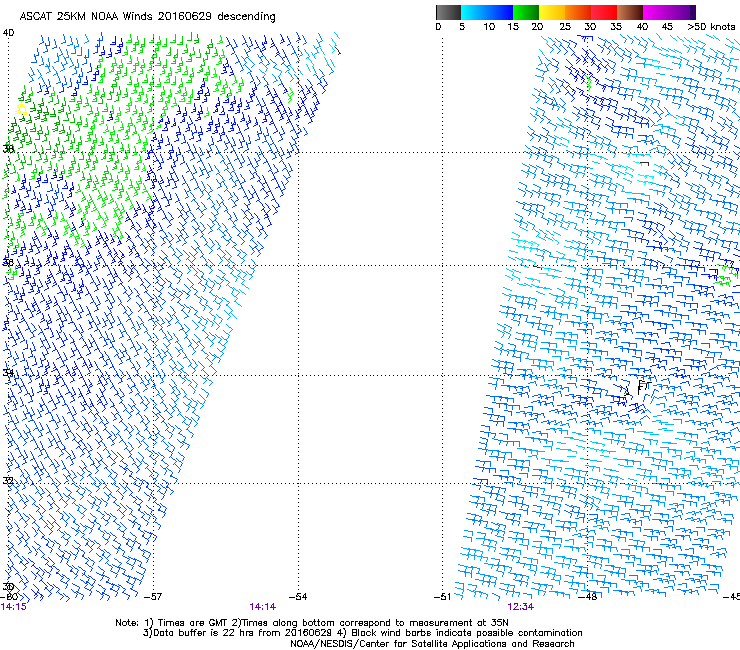
Task: Click the '45' label under the color bar
Action: 667,26
